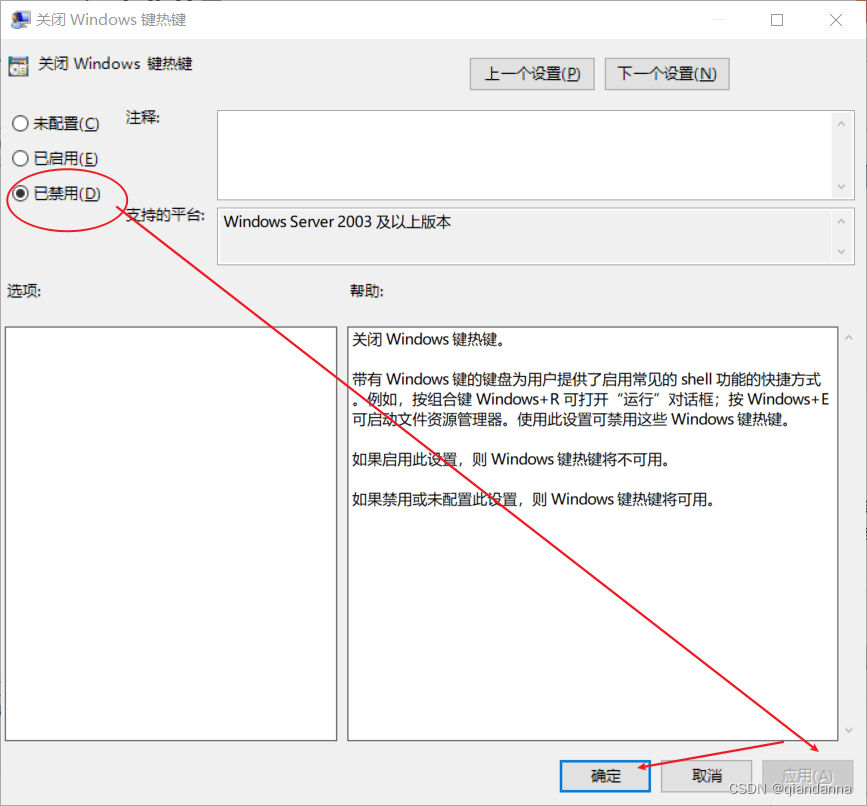Click the help pane scroll down arrow
This screenshot has height=806, width=867.
849,730
